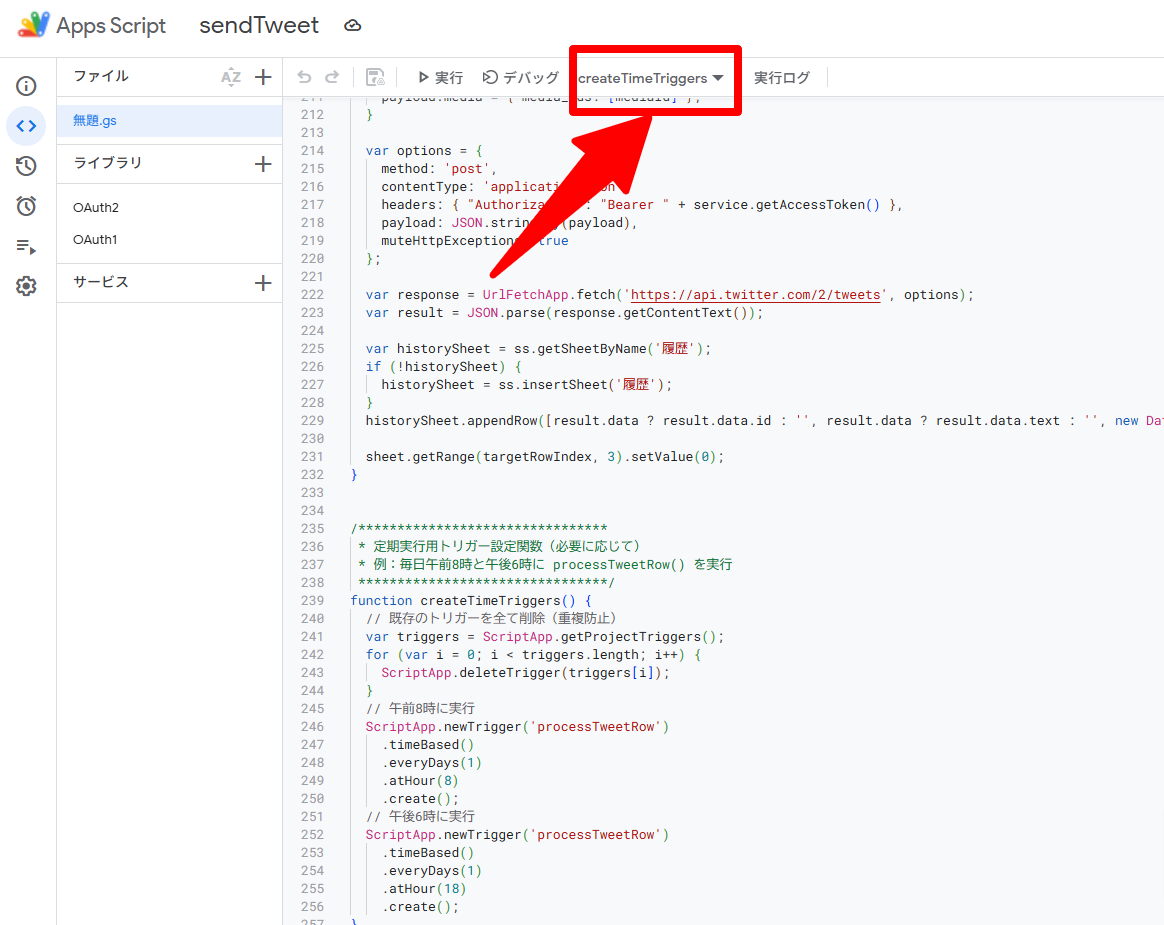
Task: Open the Overview info icon in sidebar
Action: click(26, 86)
